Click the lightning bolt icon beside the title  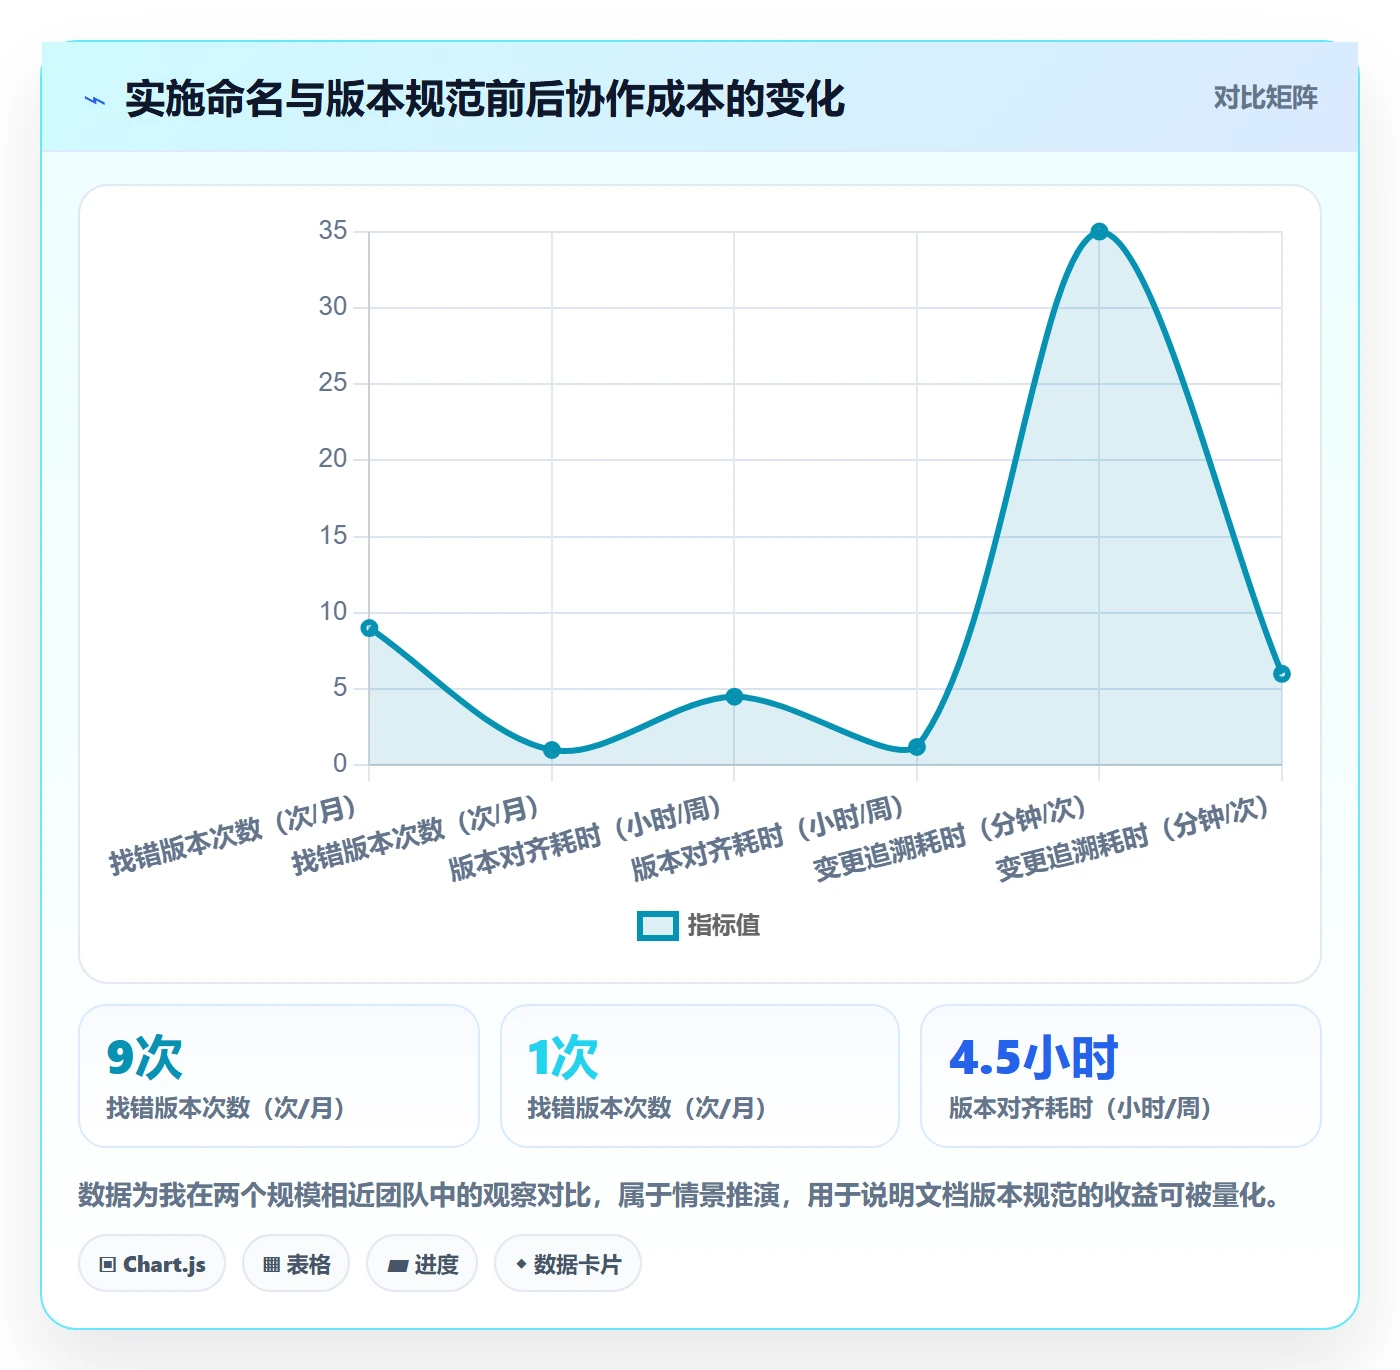click(95, 100)
